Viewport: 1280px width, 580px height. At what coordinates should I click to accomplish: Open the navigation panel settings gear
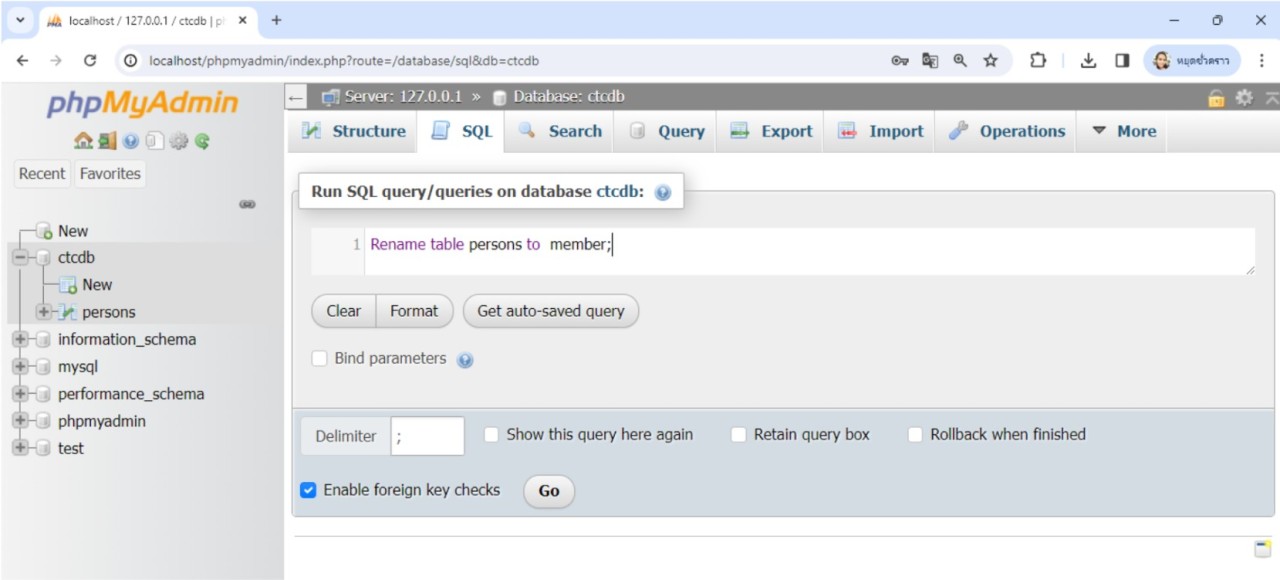point(179,141)
